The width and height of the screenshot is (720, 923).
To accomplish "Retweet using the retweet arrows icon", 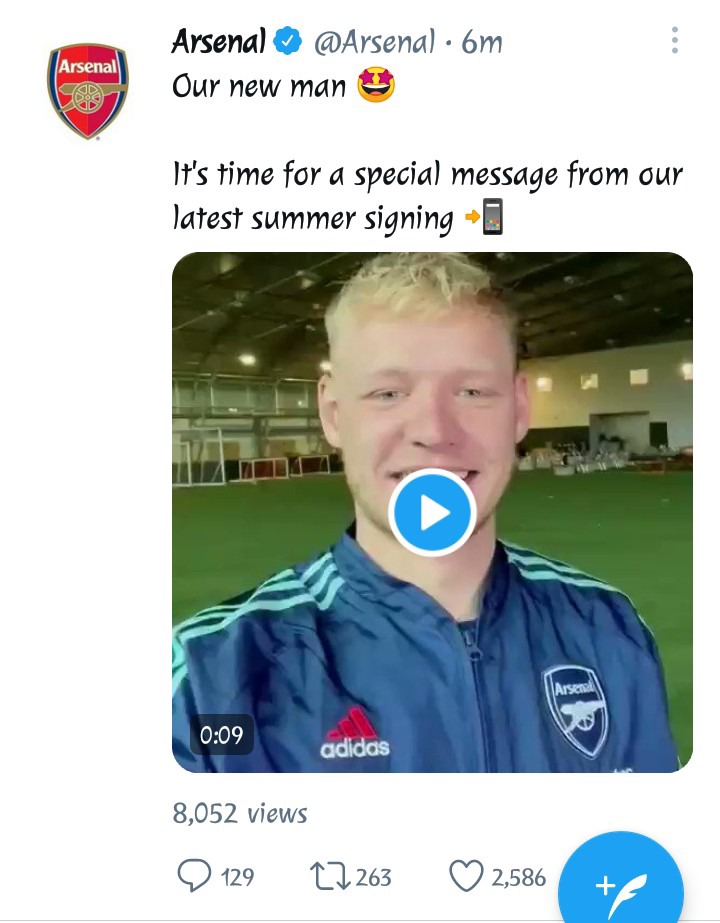I will click(x=330, y=876).
